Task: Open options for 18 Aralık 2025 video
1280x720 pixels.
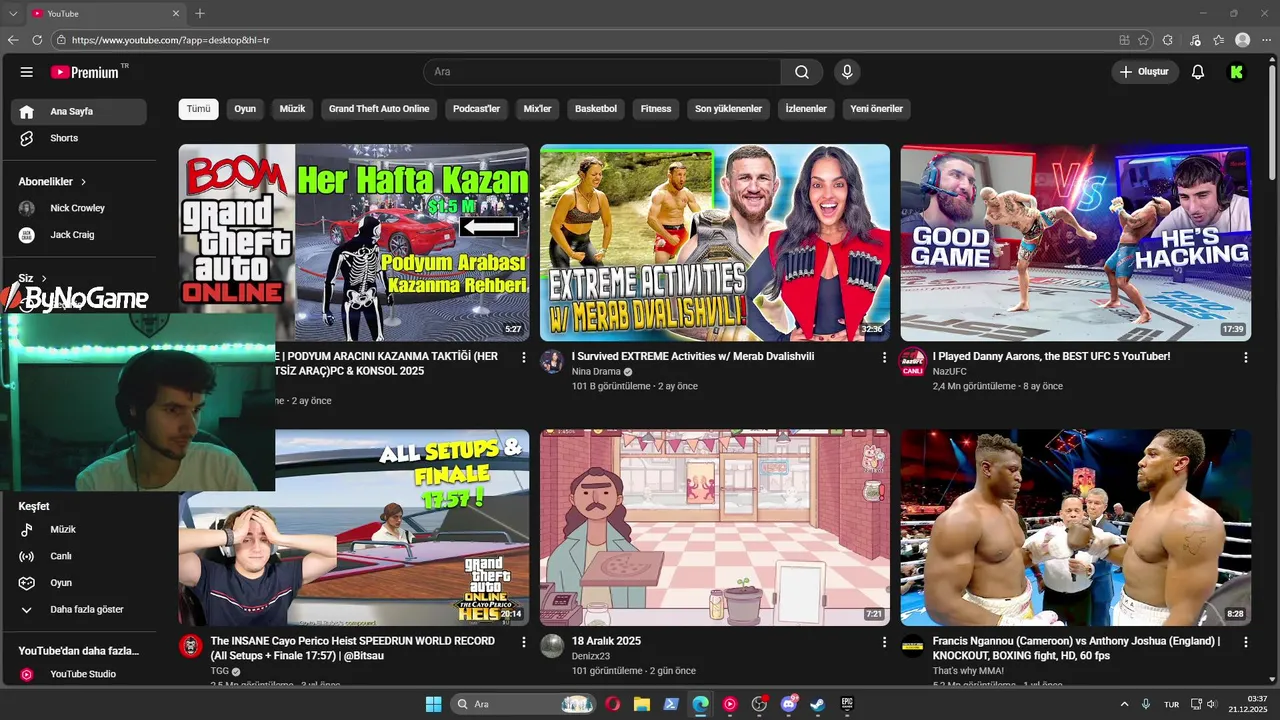Action: [884, 642]
